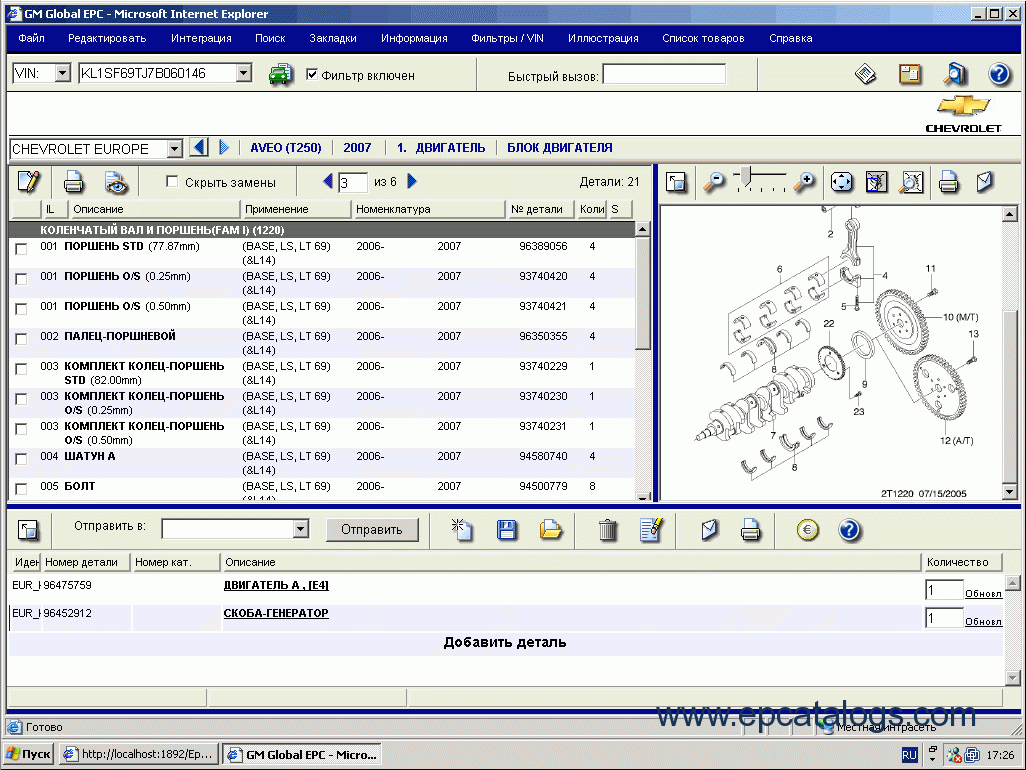Viewport: 1026px width, 770px height.
Task: Click the БЛОК ДВИГАТЕЛЯ breadcrumb link
Action: pyautogui.click(x=559, y=148)
